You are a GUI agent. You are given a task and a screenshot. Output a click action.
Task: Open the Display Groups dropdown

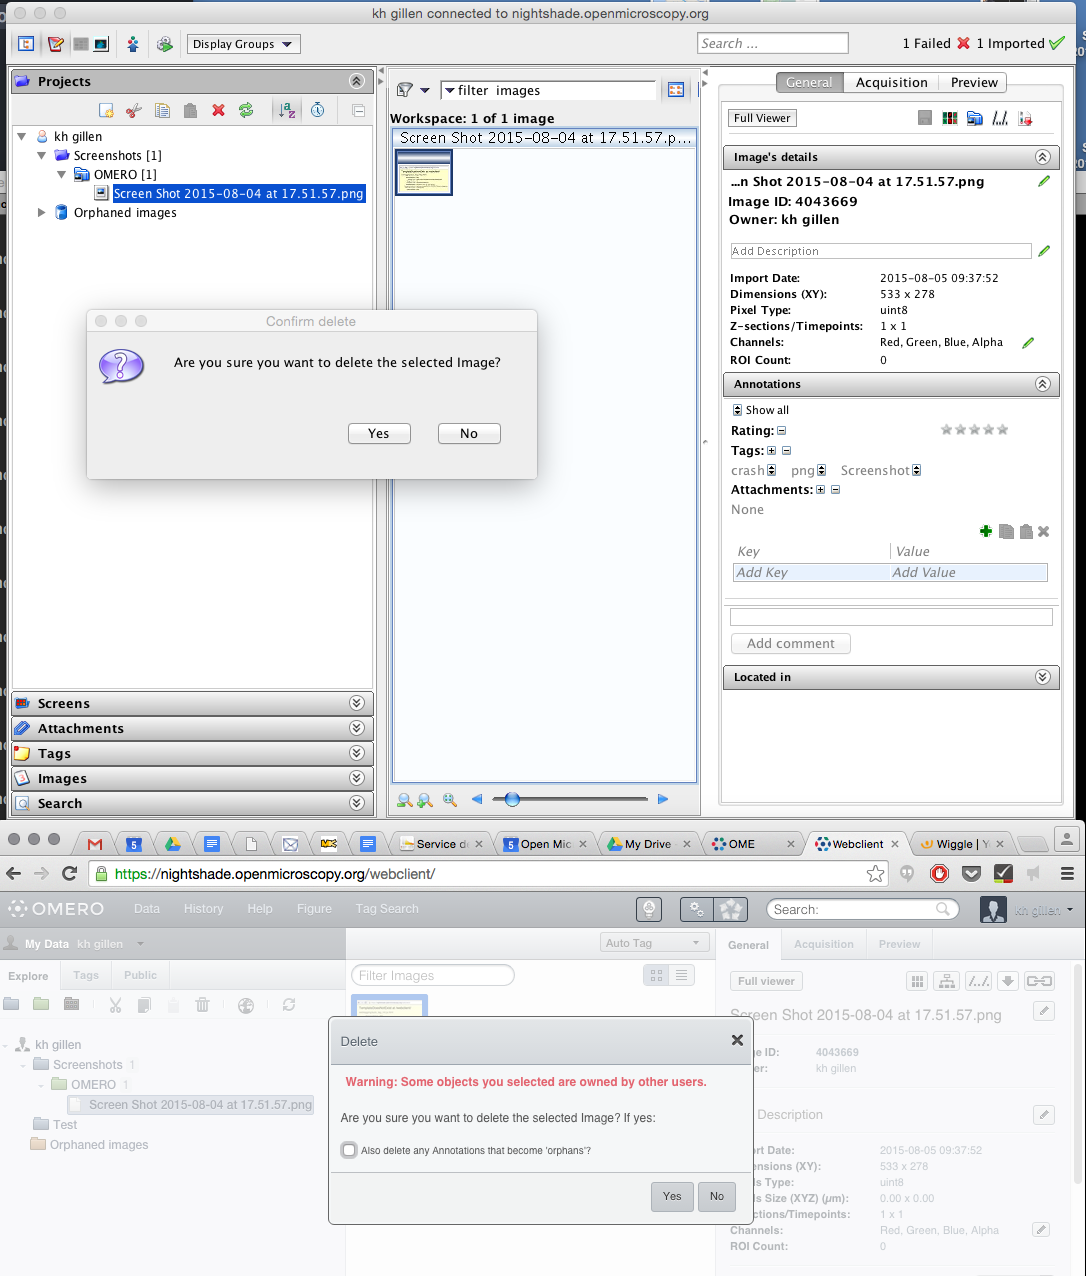tap(243, 44)
